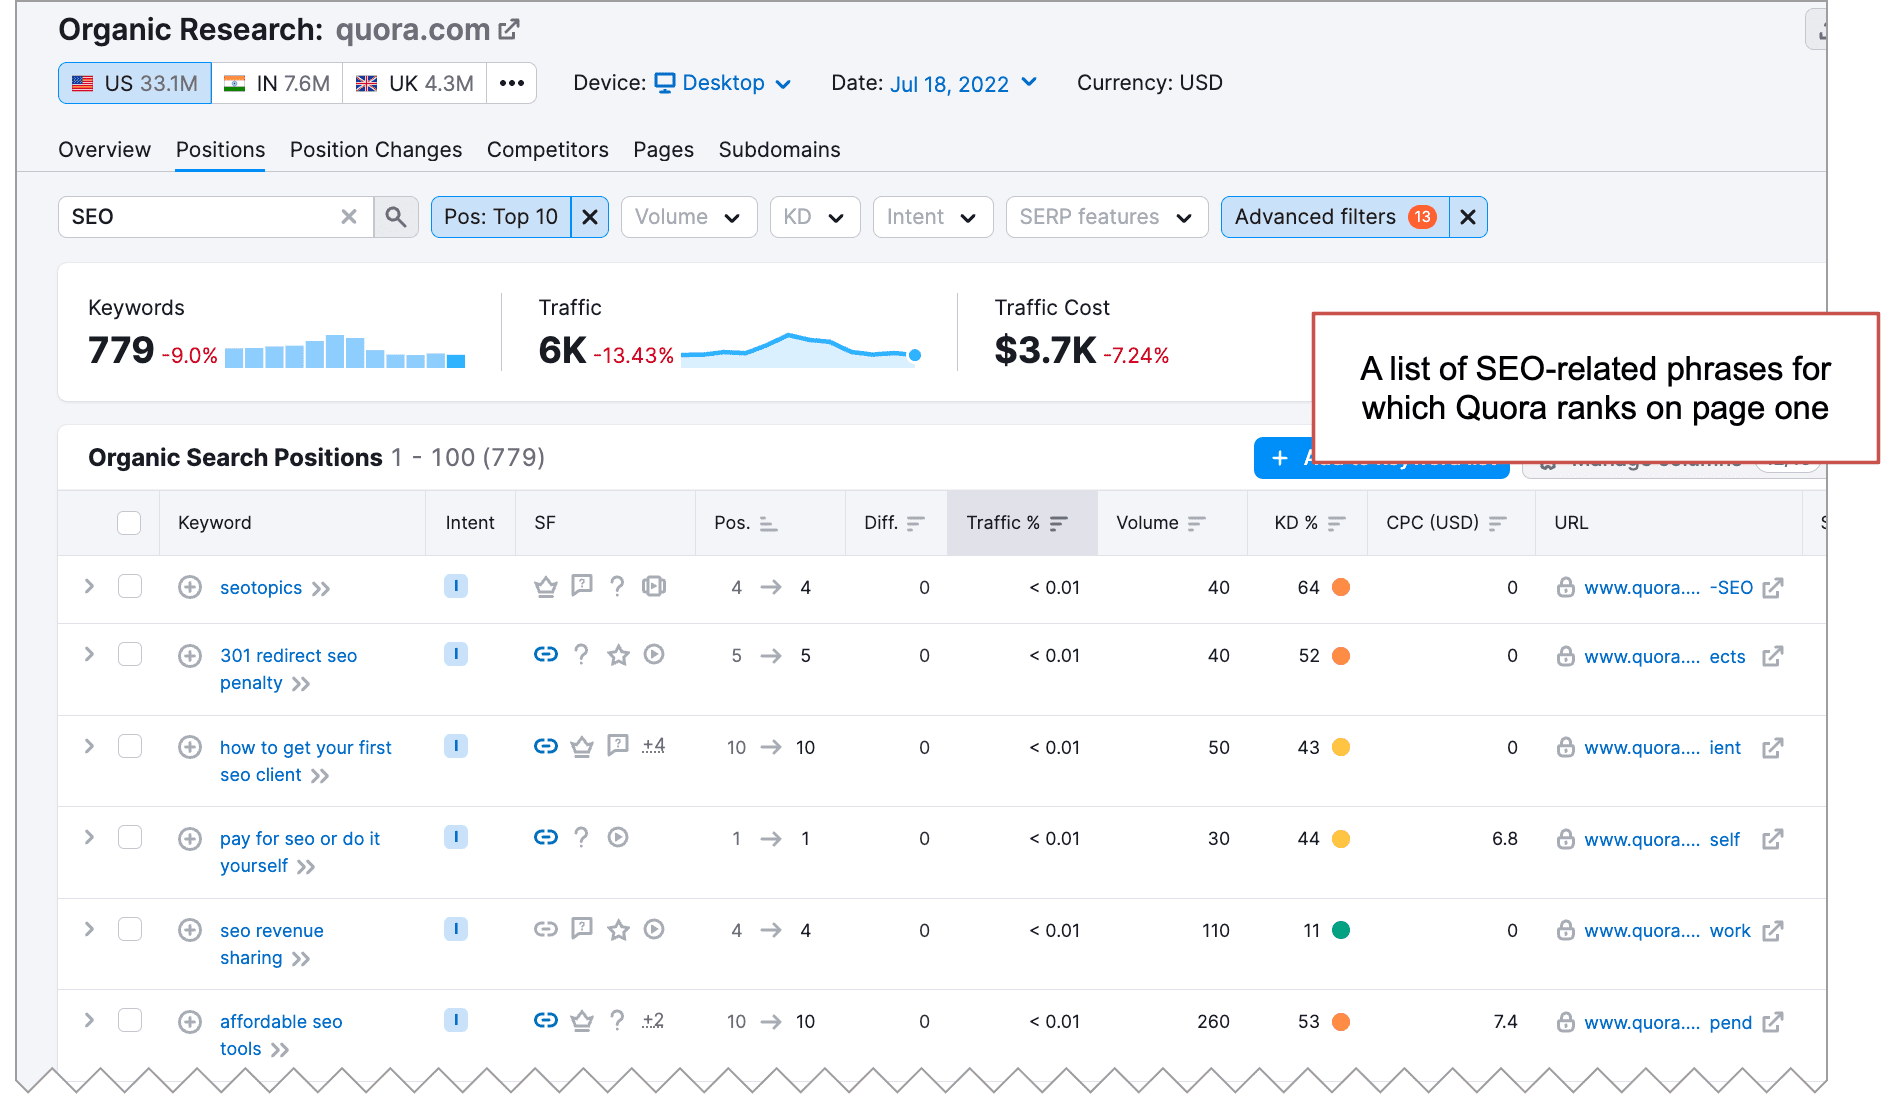Viewport: 1891px width, 1094px height.
Task: Open external URL icon for seo revenue sharing row
Action: point(1773,931)
